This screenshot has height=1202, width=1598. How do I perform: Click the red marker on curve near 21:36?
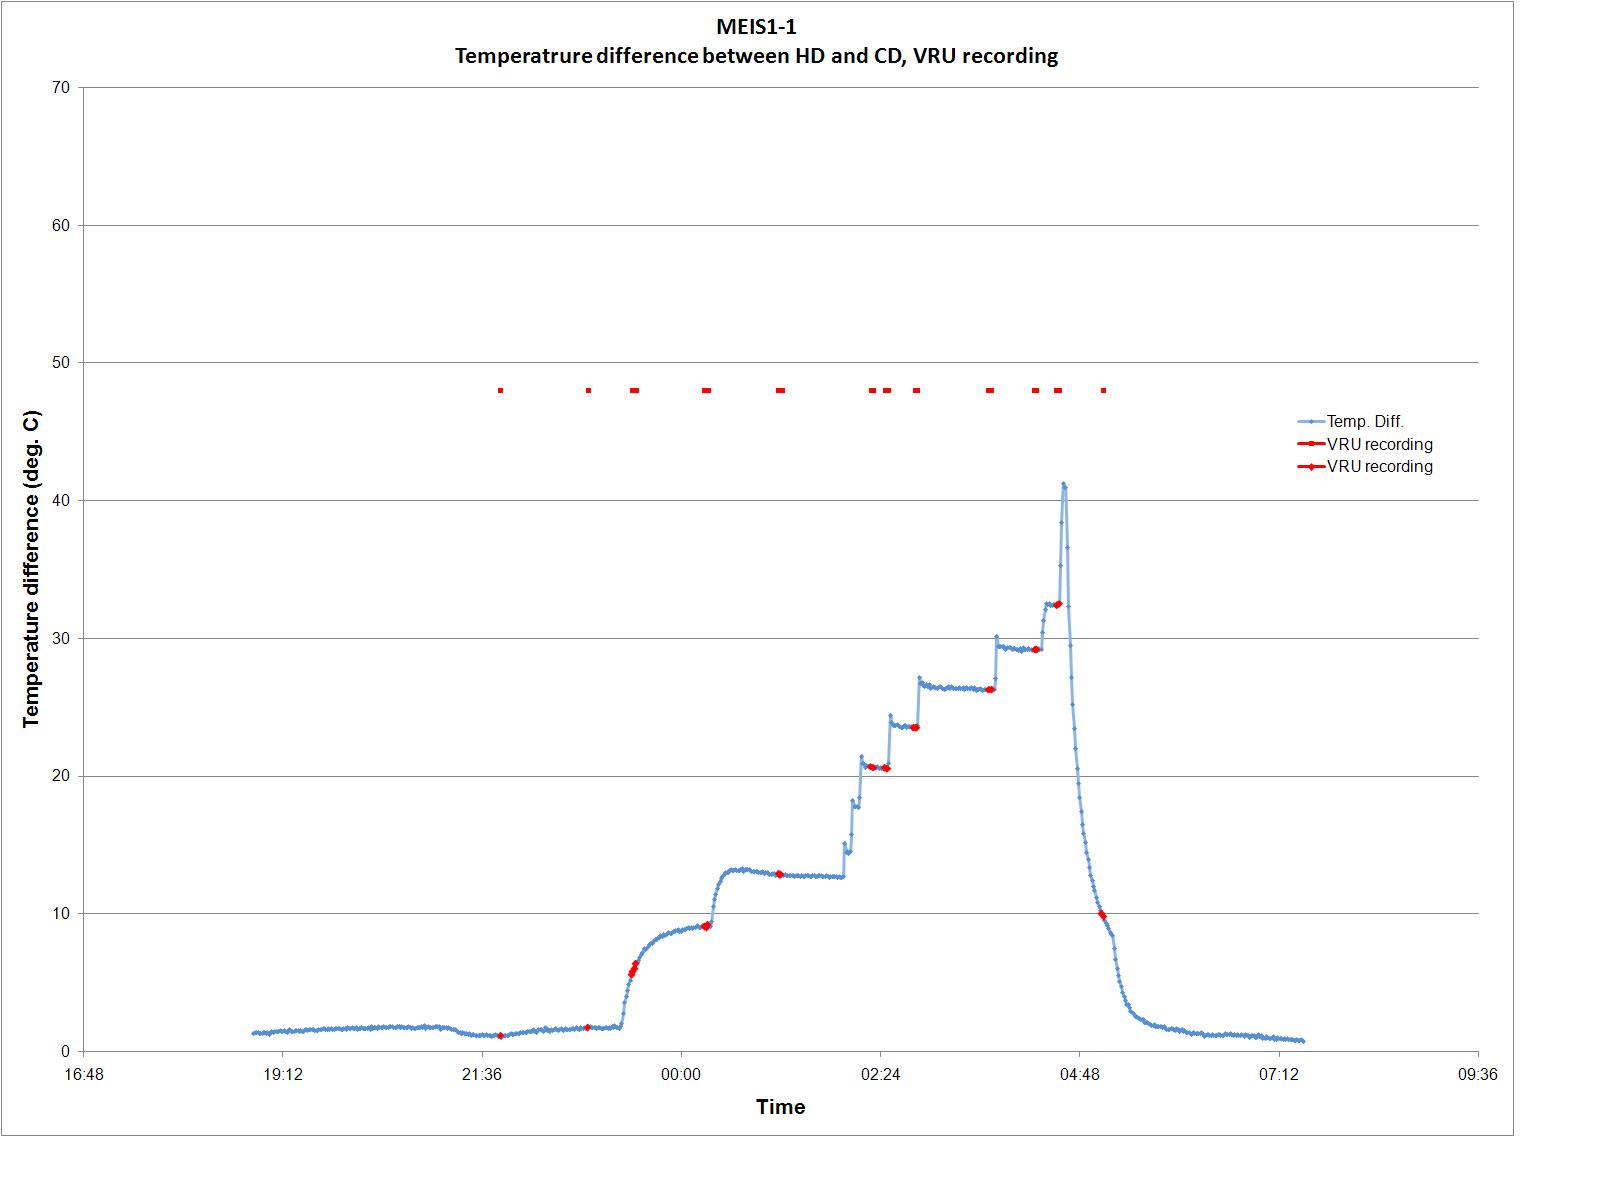coord(500,1035)
